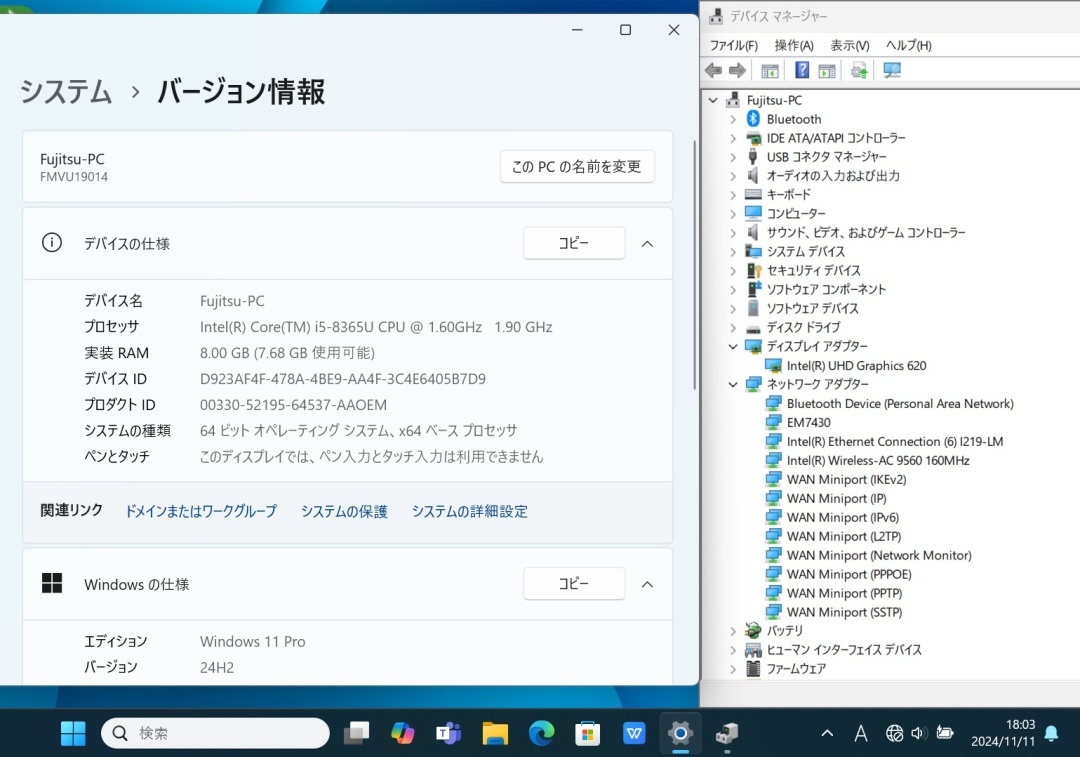The width and height of the screenshot is (1080, 757).
Task: Click IME input mode A indicator
Action: click(861, 734)
